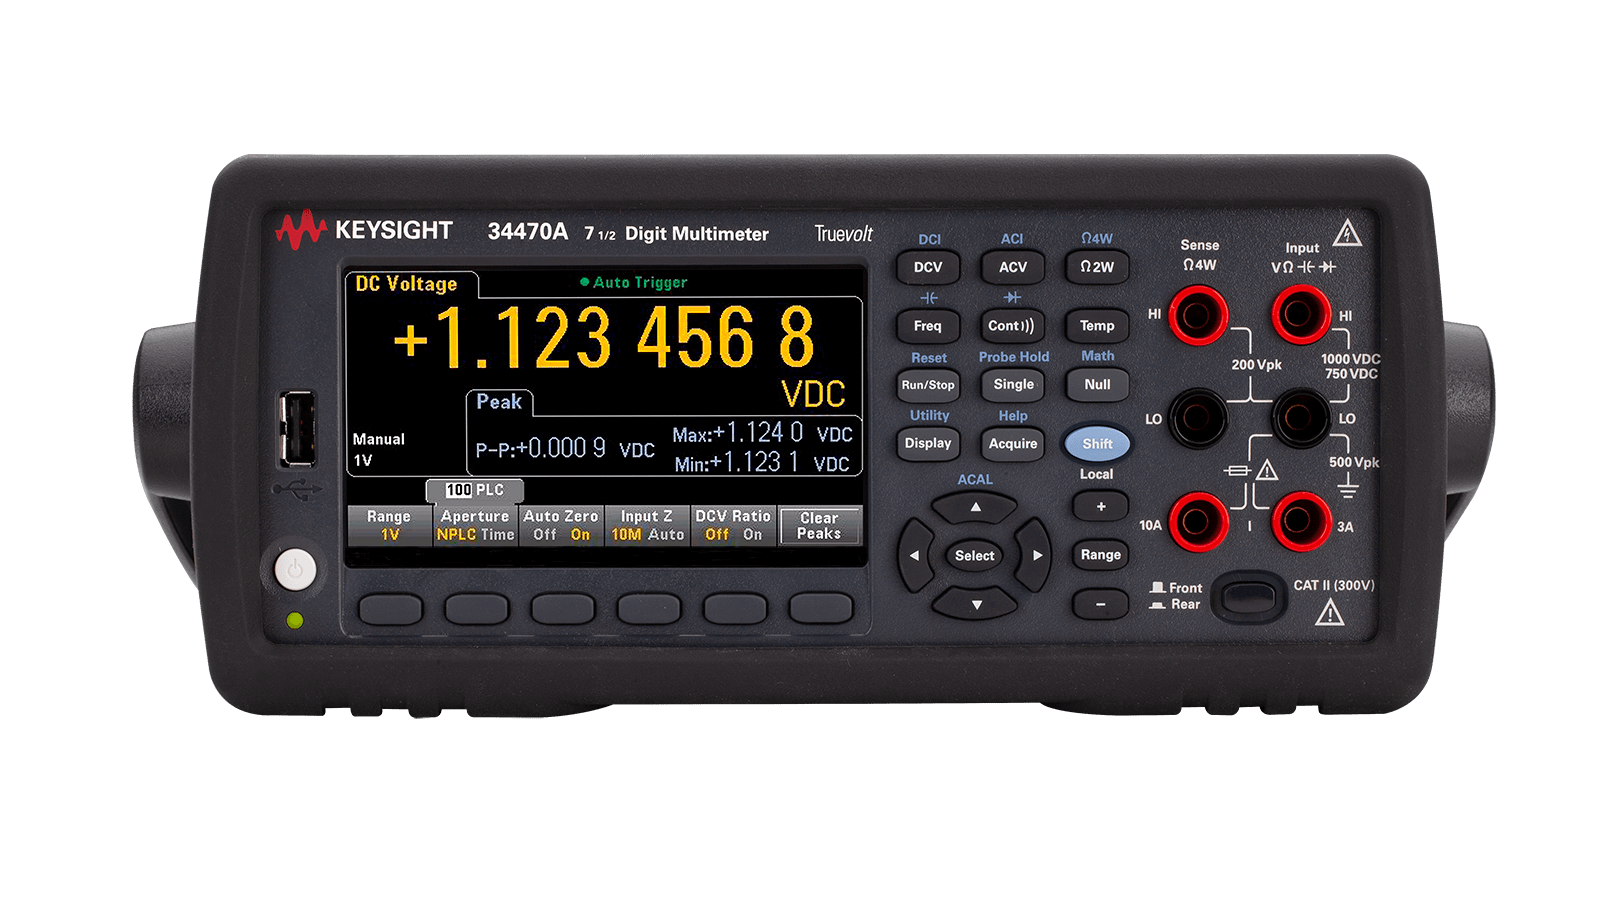Screen dimensions: 1600x900
Task: Push the Acquire button
Action: [x=1013, y=444]
